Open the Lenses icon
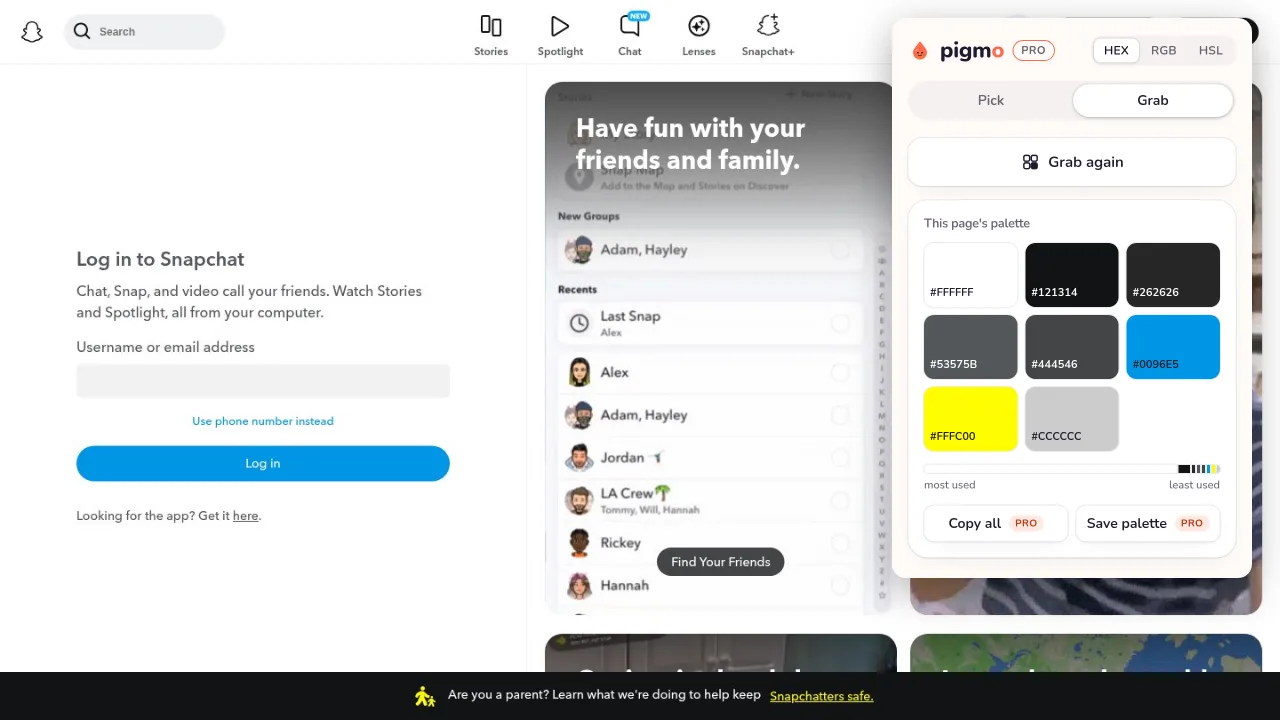This screenshot has width=1280, height=720. tap(699, 26)
